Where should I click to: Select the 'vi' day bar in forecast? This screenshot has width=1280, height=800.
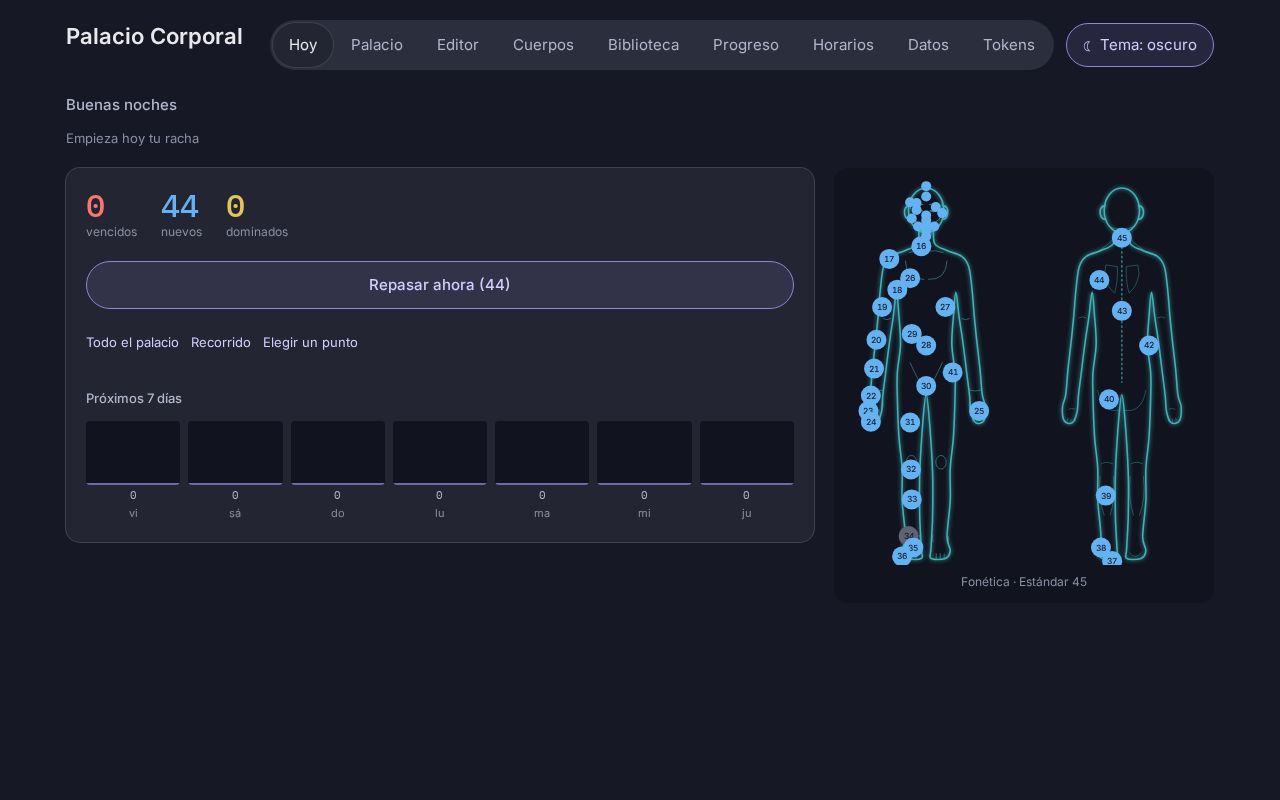[x=133, y=453]
